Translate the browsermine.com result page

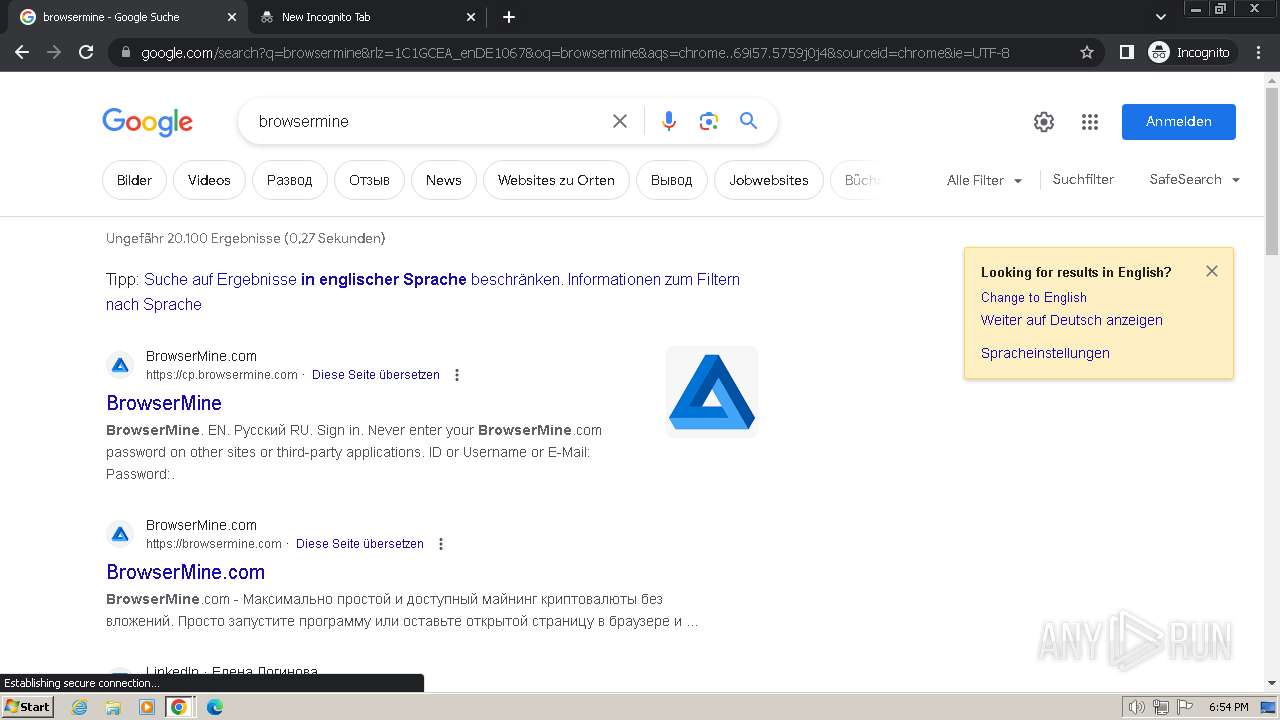pyautogui.click(x=360, y=544)
